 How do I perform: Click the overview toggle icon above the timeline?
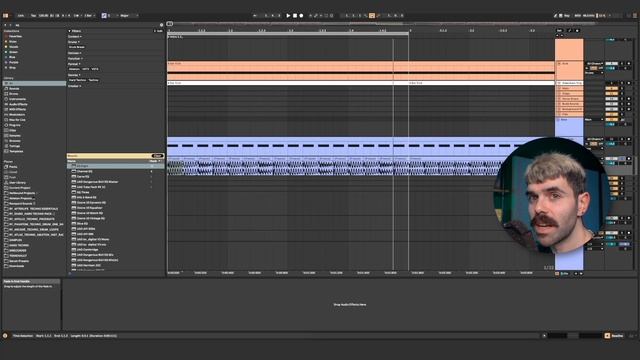[169, 24]
